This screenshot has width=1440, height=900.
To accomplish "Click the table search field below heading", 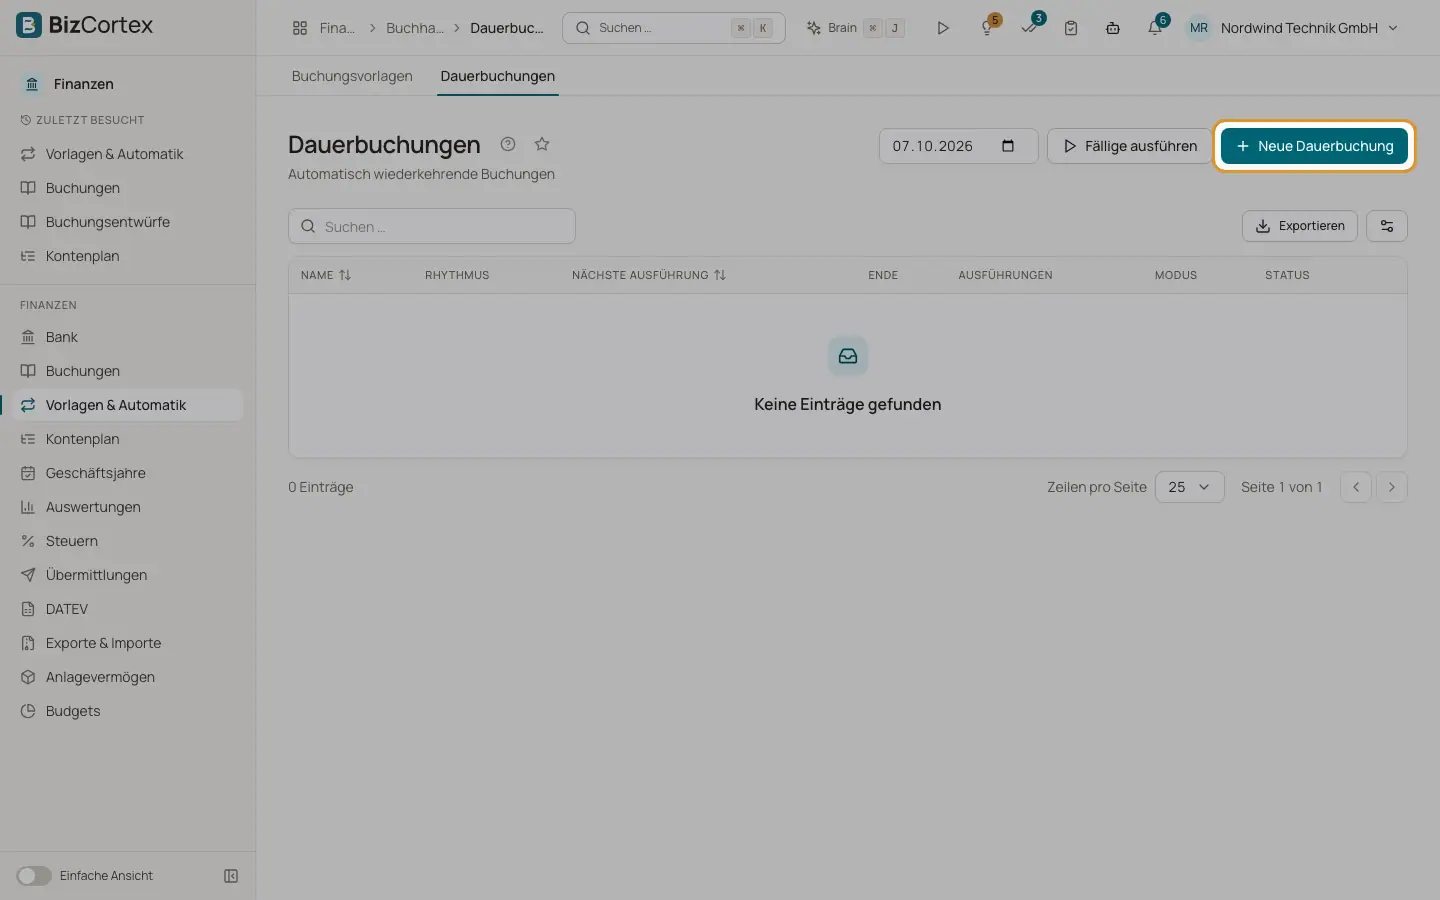I will click(432, 226).
